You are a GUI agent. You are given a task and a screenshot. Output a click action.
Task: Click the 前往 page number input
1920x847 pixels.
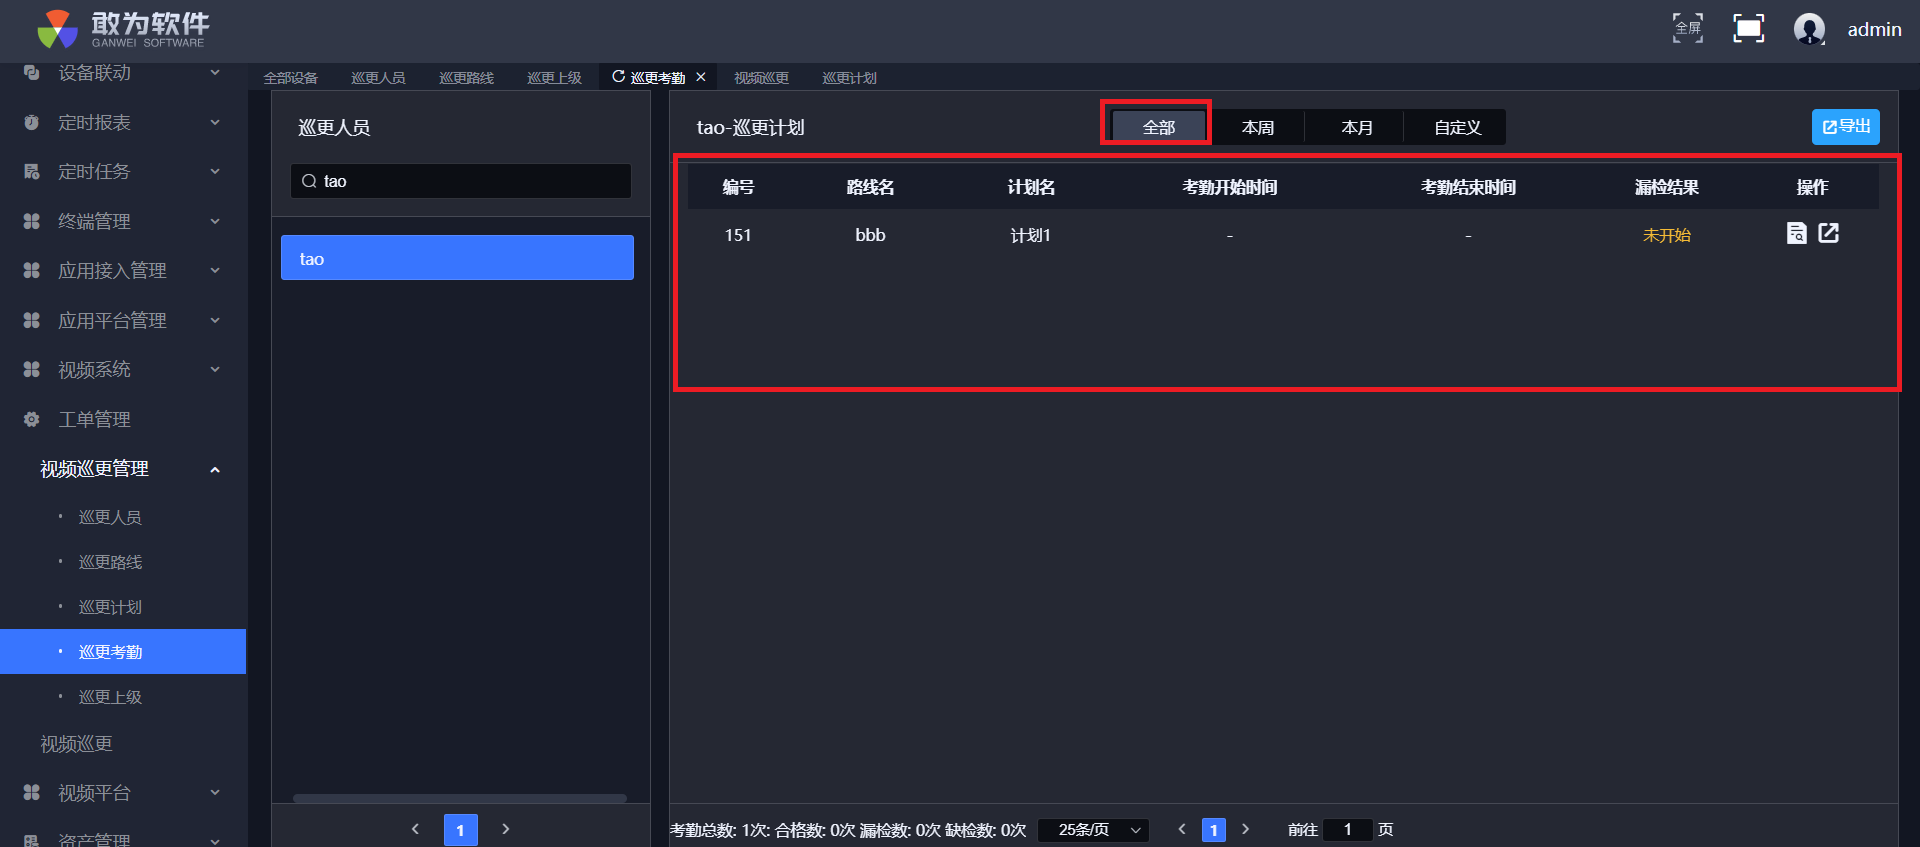pos(1348,830)
